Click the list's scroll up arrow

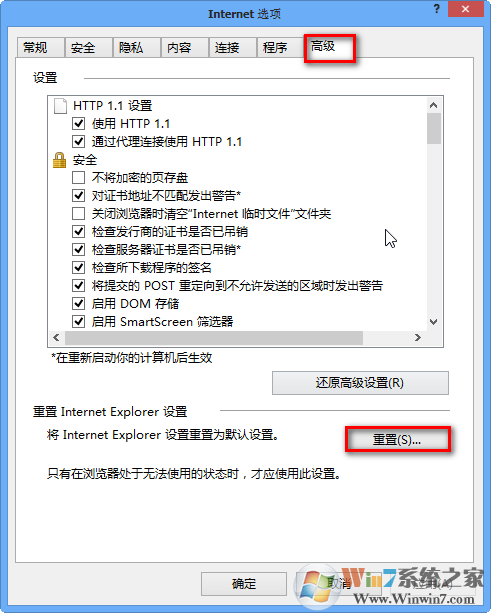click(x=433, y=105)
